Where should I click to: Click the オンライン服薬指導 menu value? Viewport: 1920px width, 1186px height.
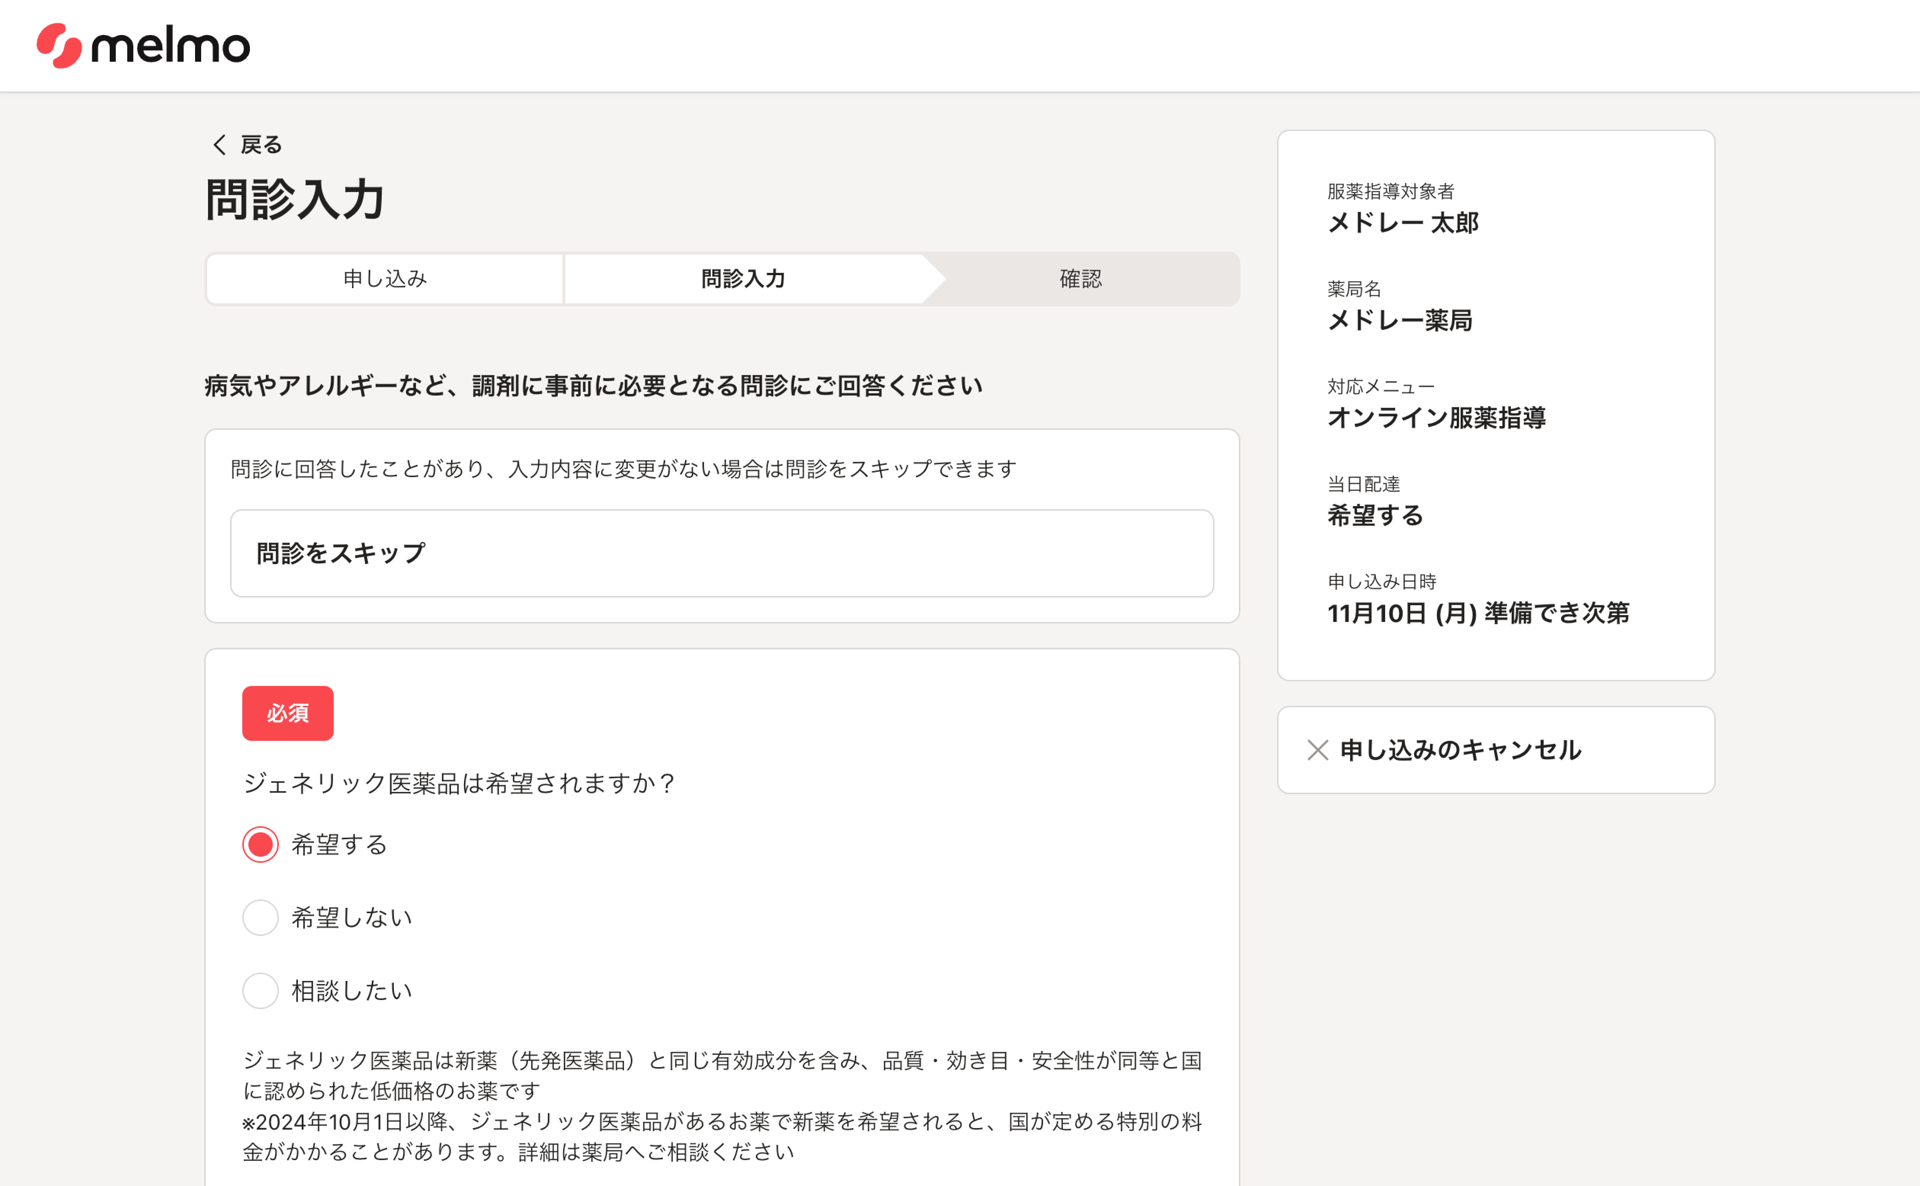coord(1436,418)
